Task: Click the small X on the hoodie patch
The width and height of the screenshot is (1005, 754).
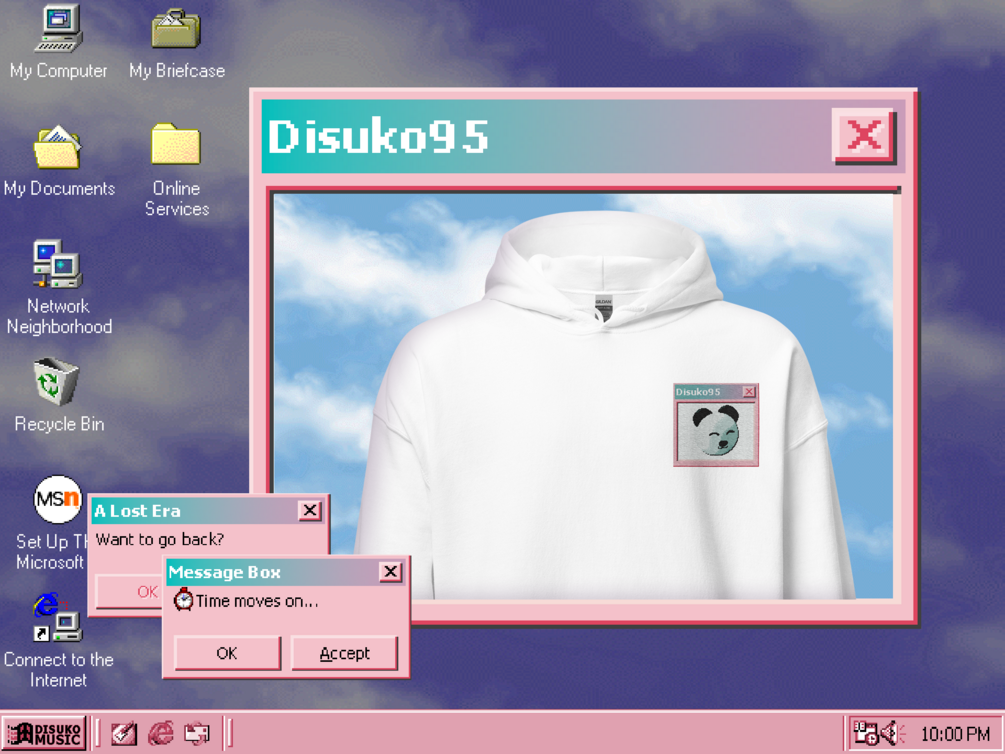Action: click(749, 391)
